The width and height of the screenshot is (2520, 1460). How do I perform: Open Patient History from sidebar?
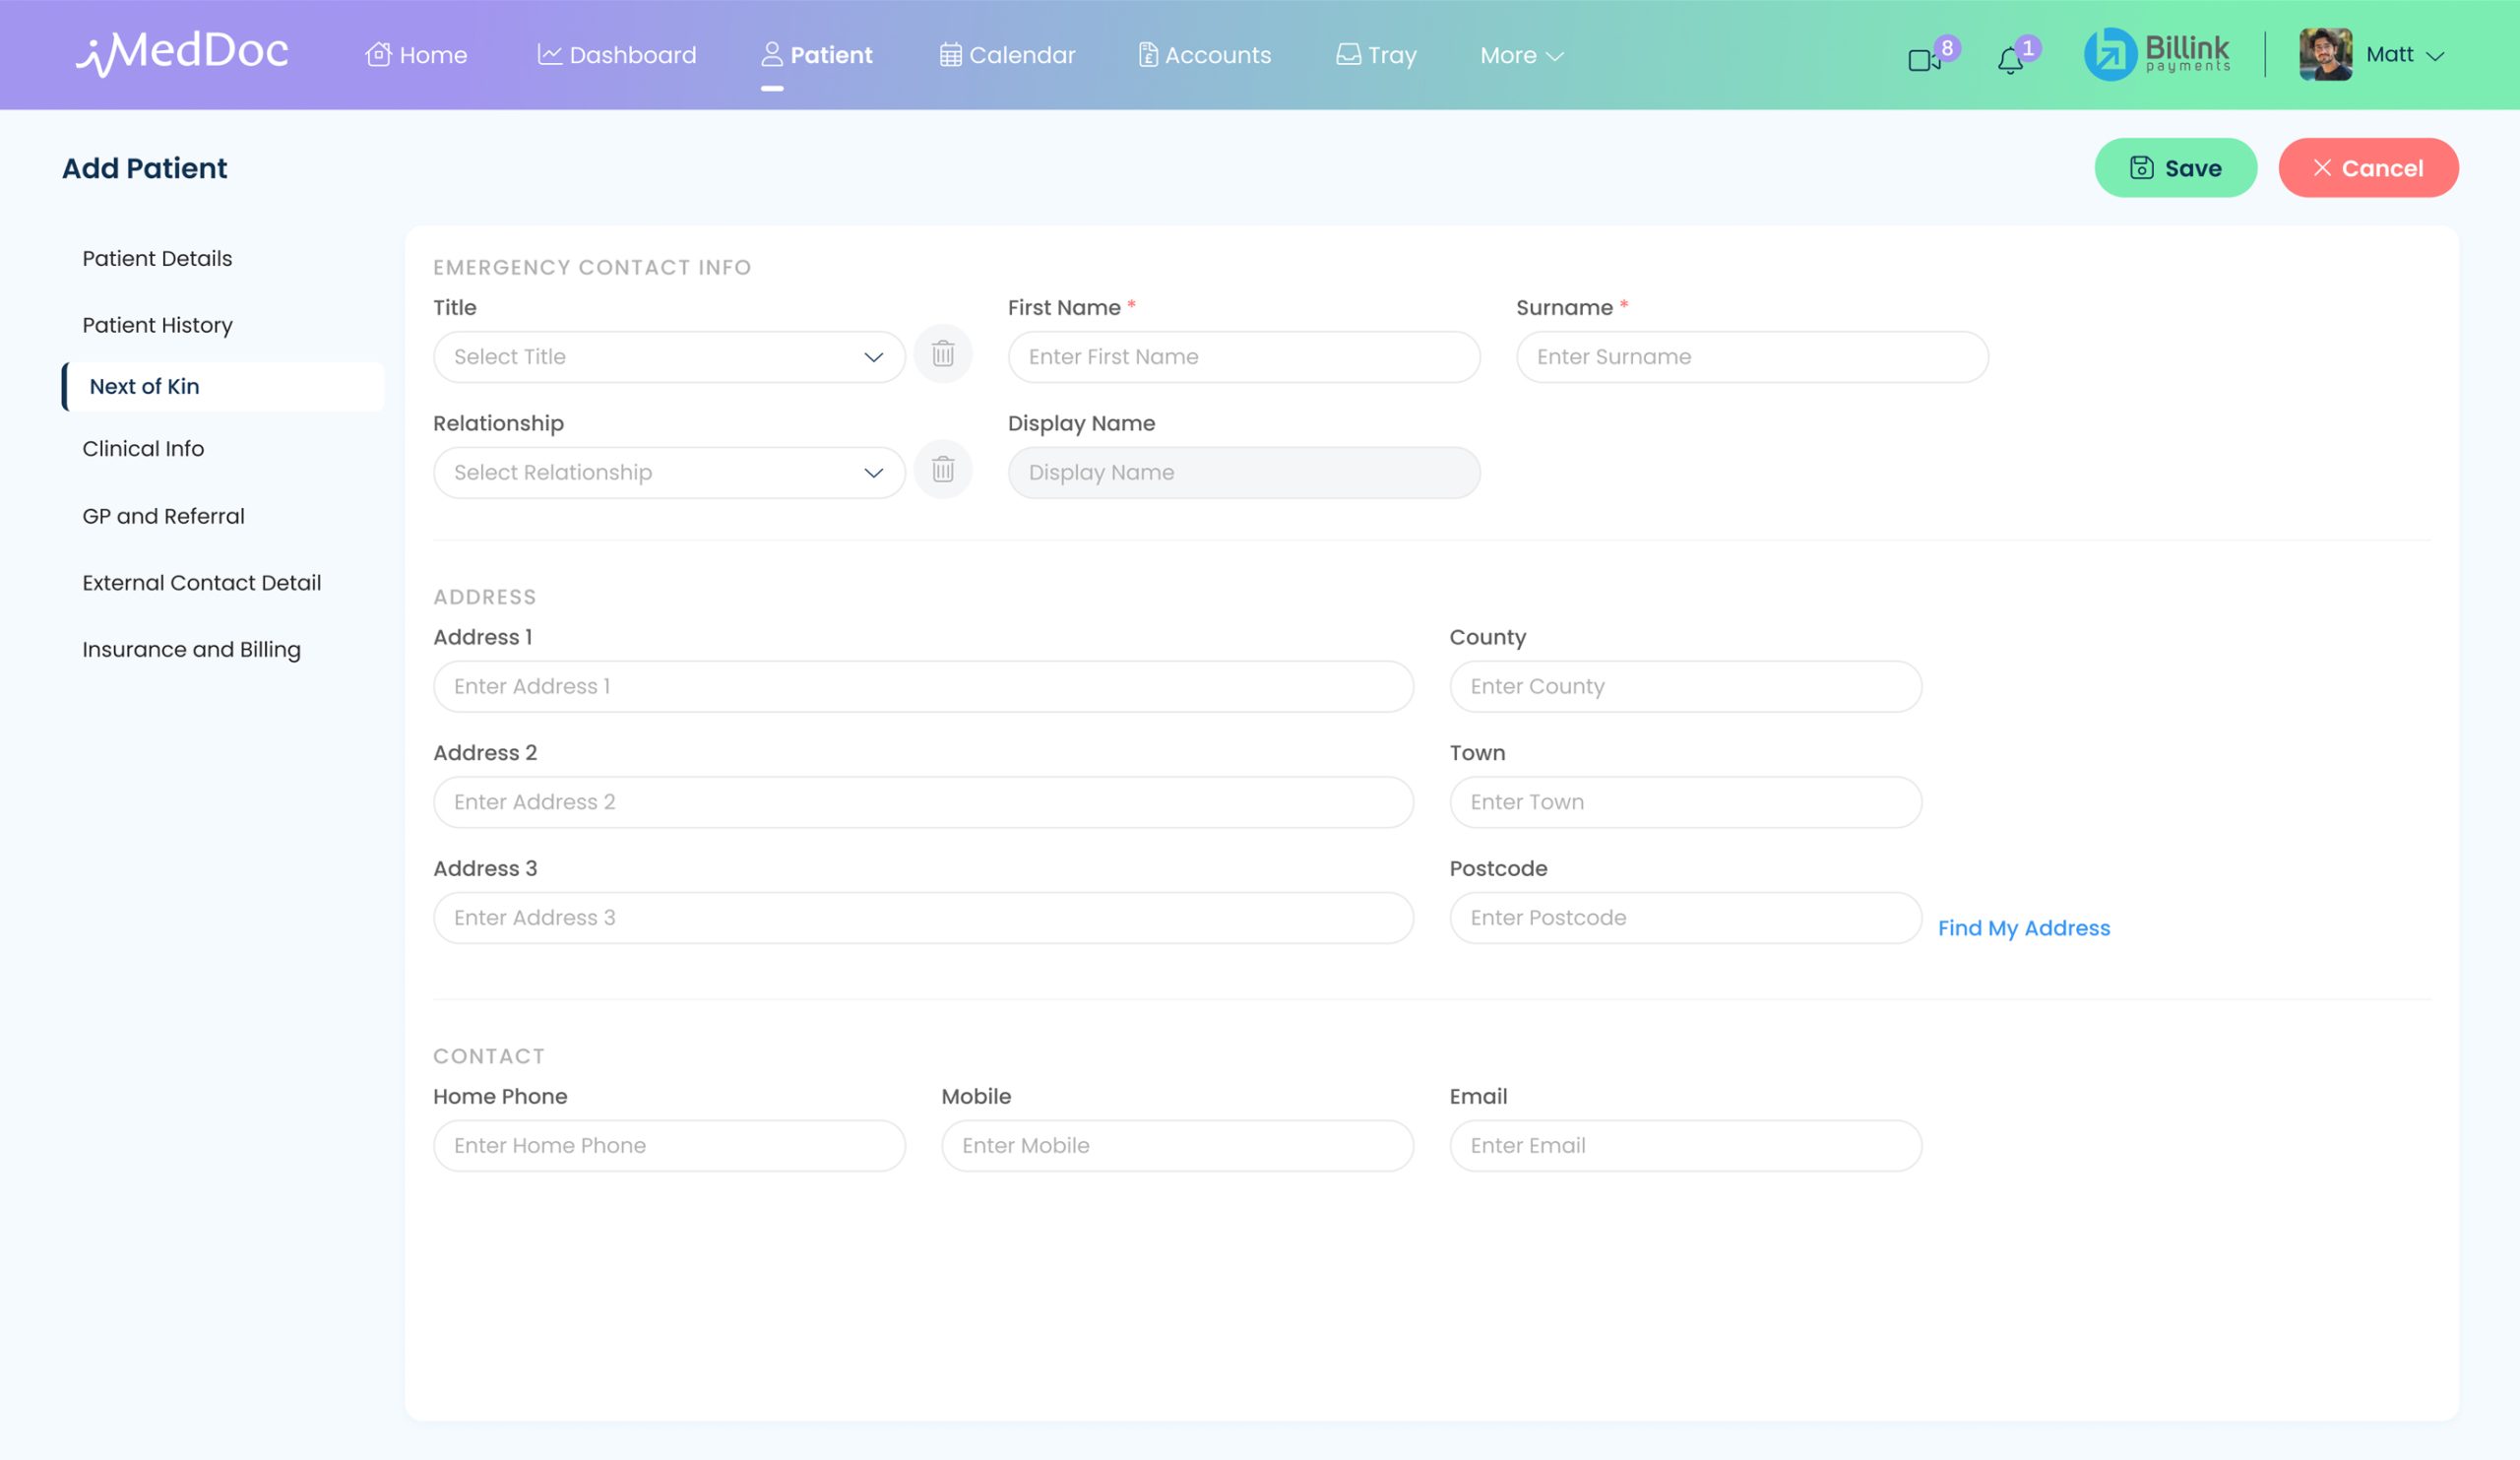156,324
